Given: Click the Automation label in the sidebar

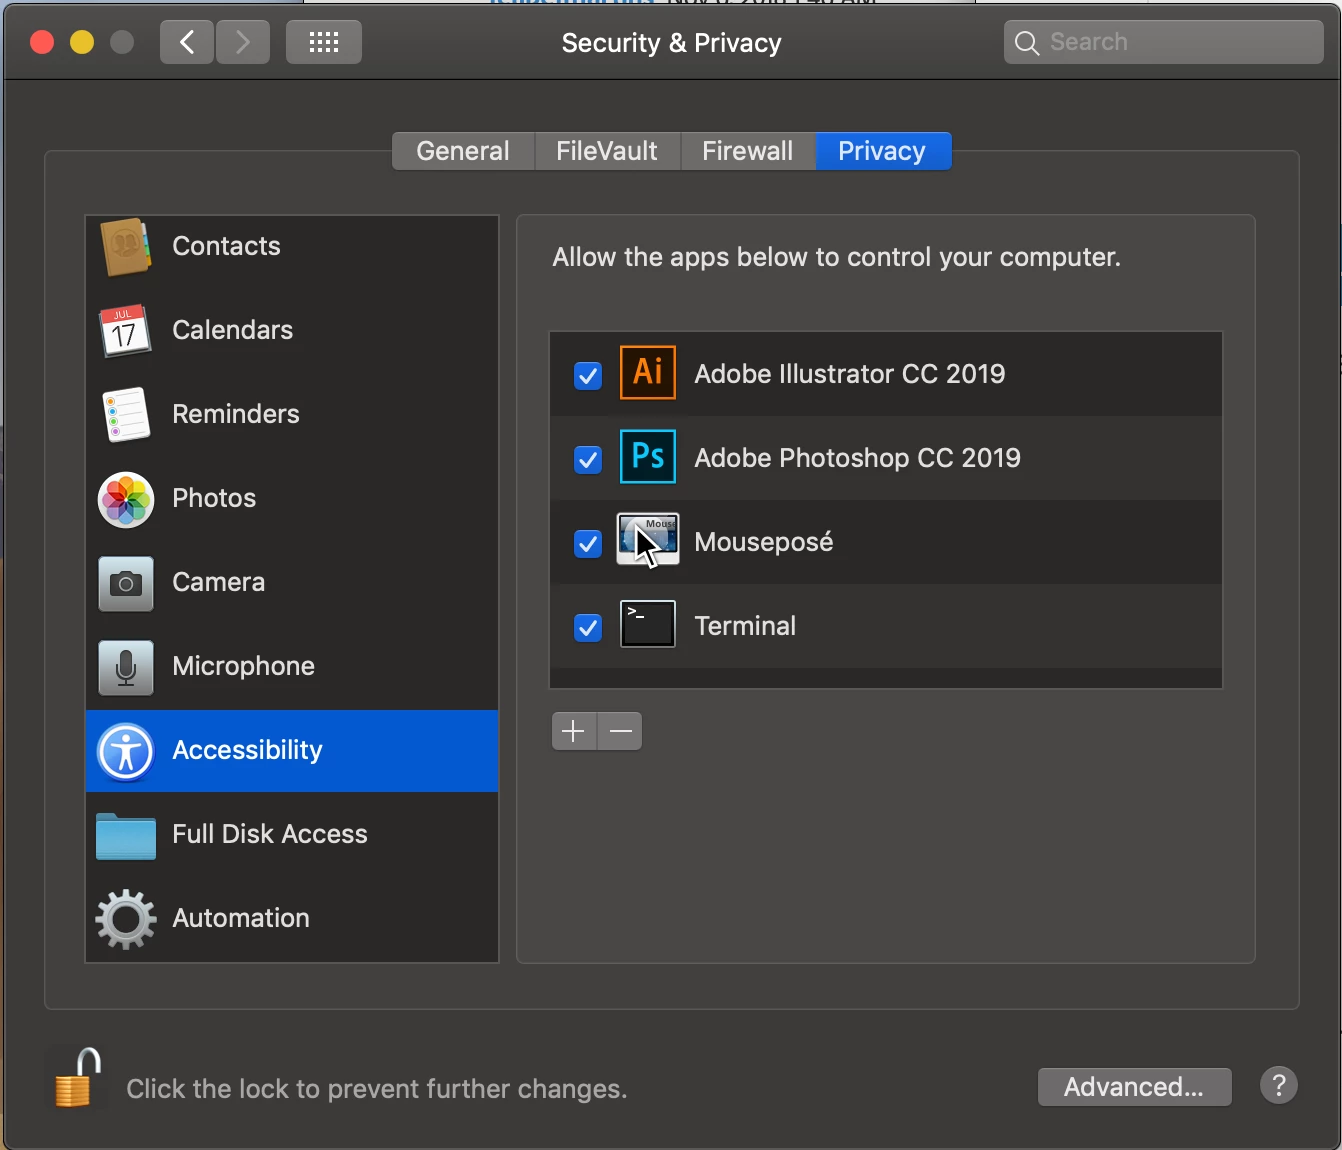Looking at the screenshot, I should tap(241, 918).
